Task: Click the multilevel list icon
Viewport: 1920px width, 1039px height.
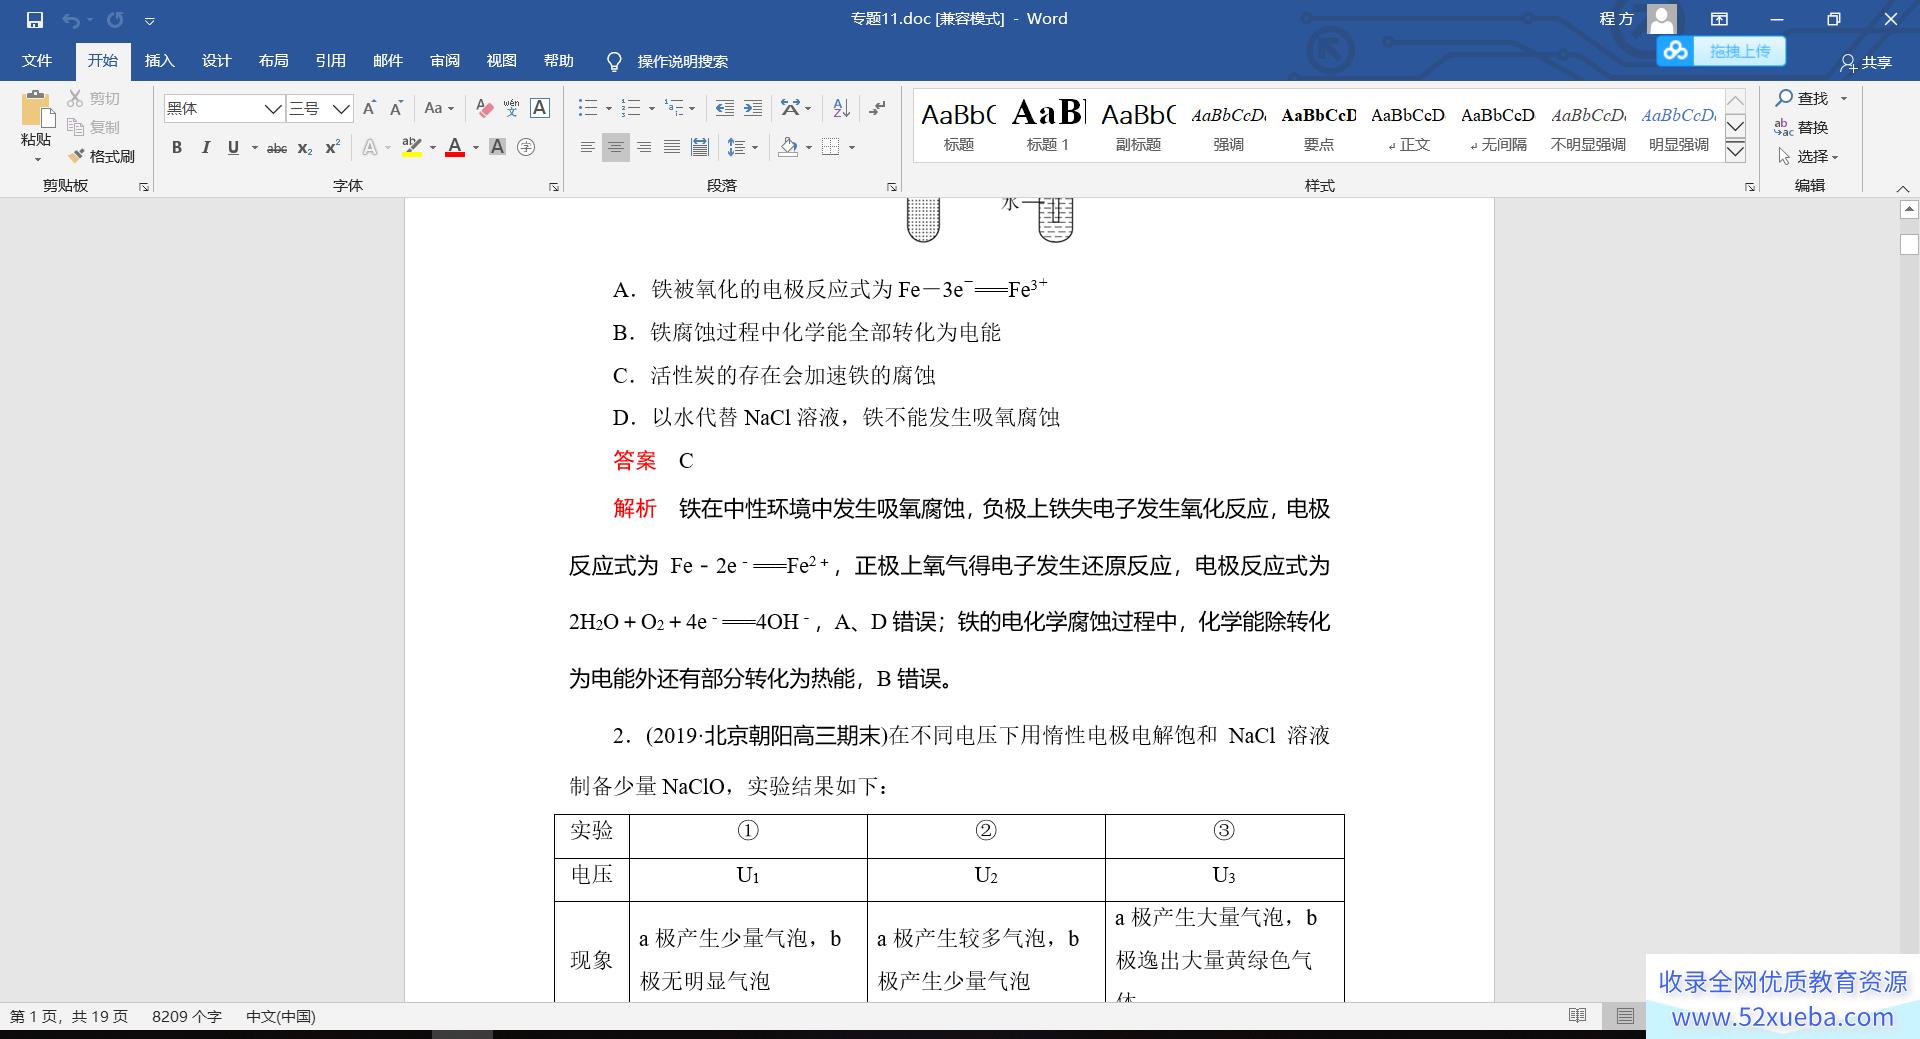Action: click(x=675, y=108)
